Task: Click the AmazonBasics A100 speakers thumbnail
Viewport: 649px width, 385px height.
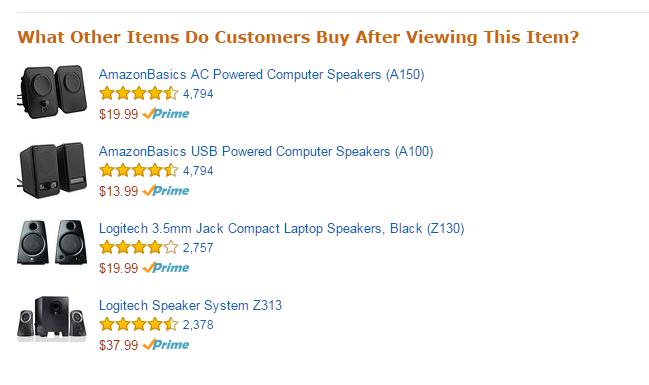Action: click(x=52, y=170)
